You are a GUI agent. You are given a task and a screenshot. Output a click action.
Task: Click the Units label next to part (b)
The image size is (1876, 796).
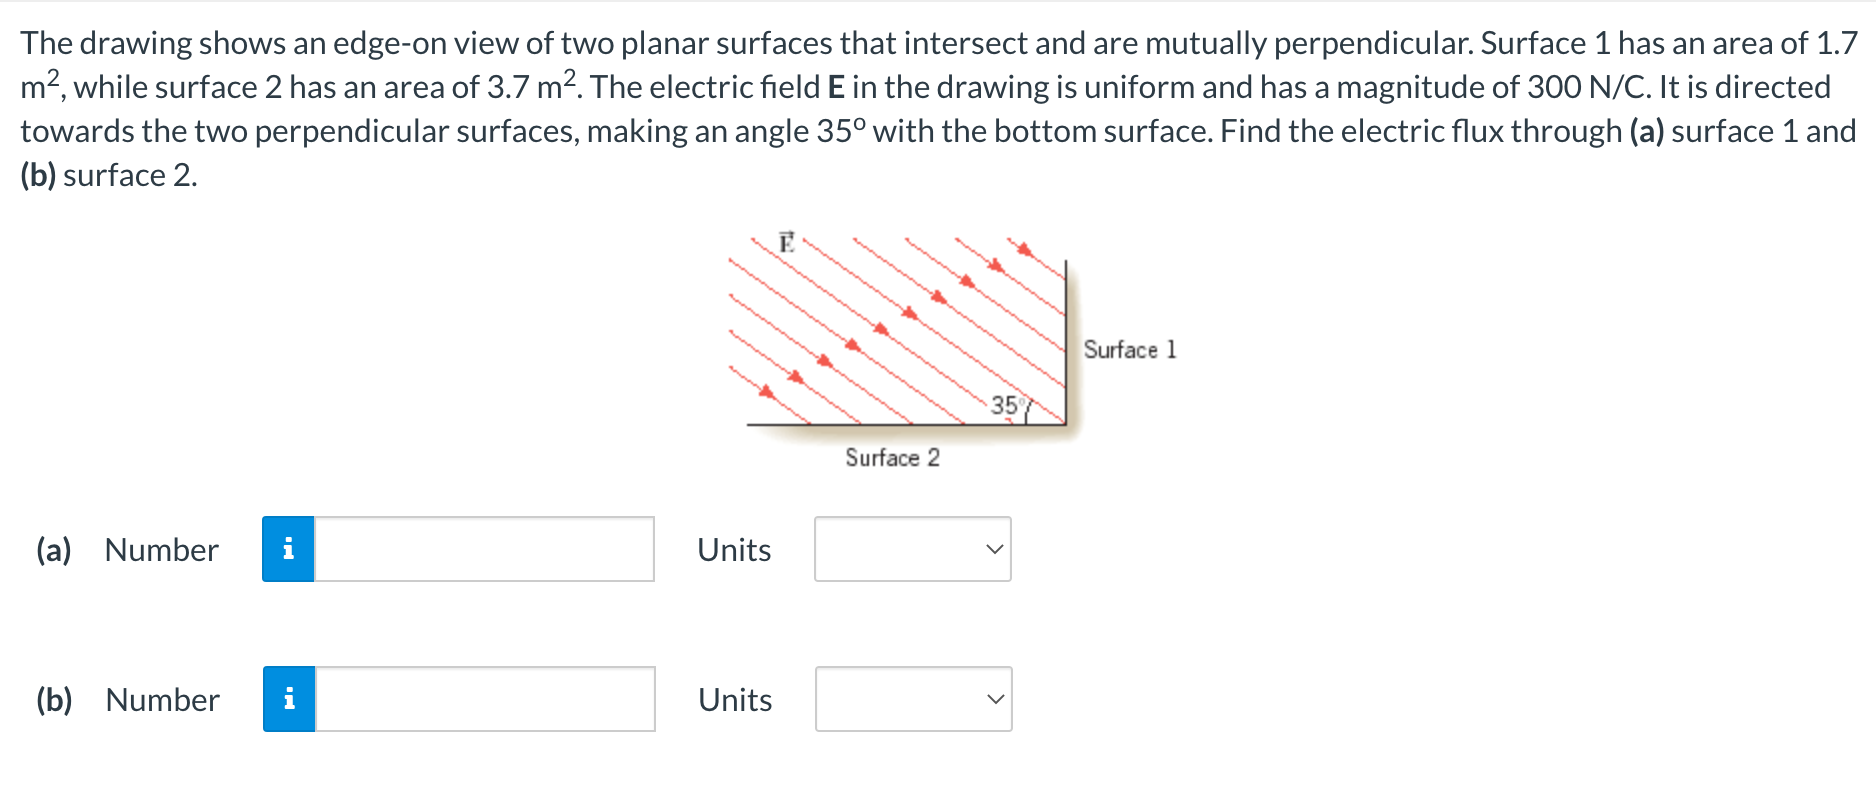735,699
